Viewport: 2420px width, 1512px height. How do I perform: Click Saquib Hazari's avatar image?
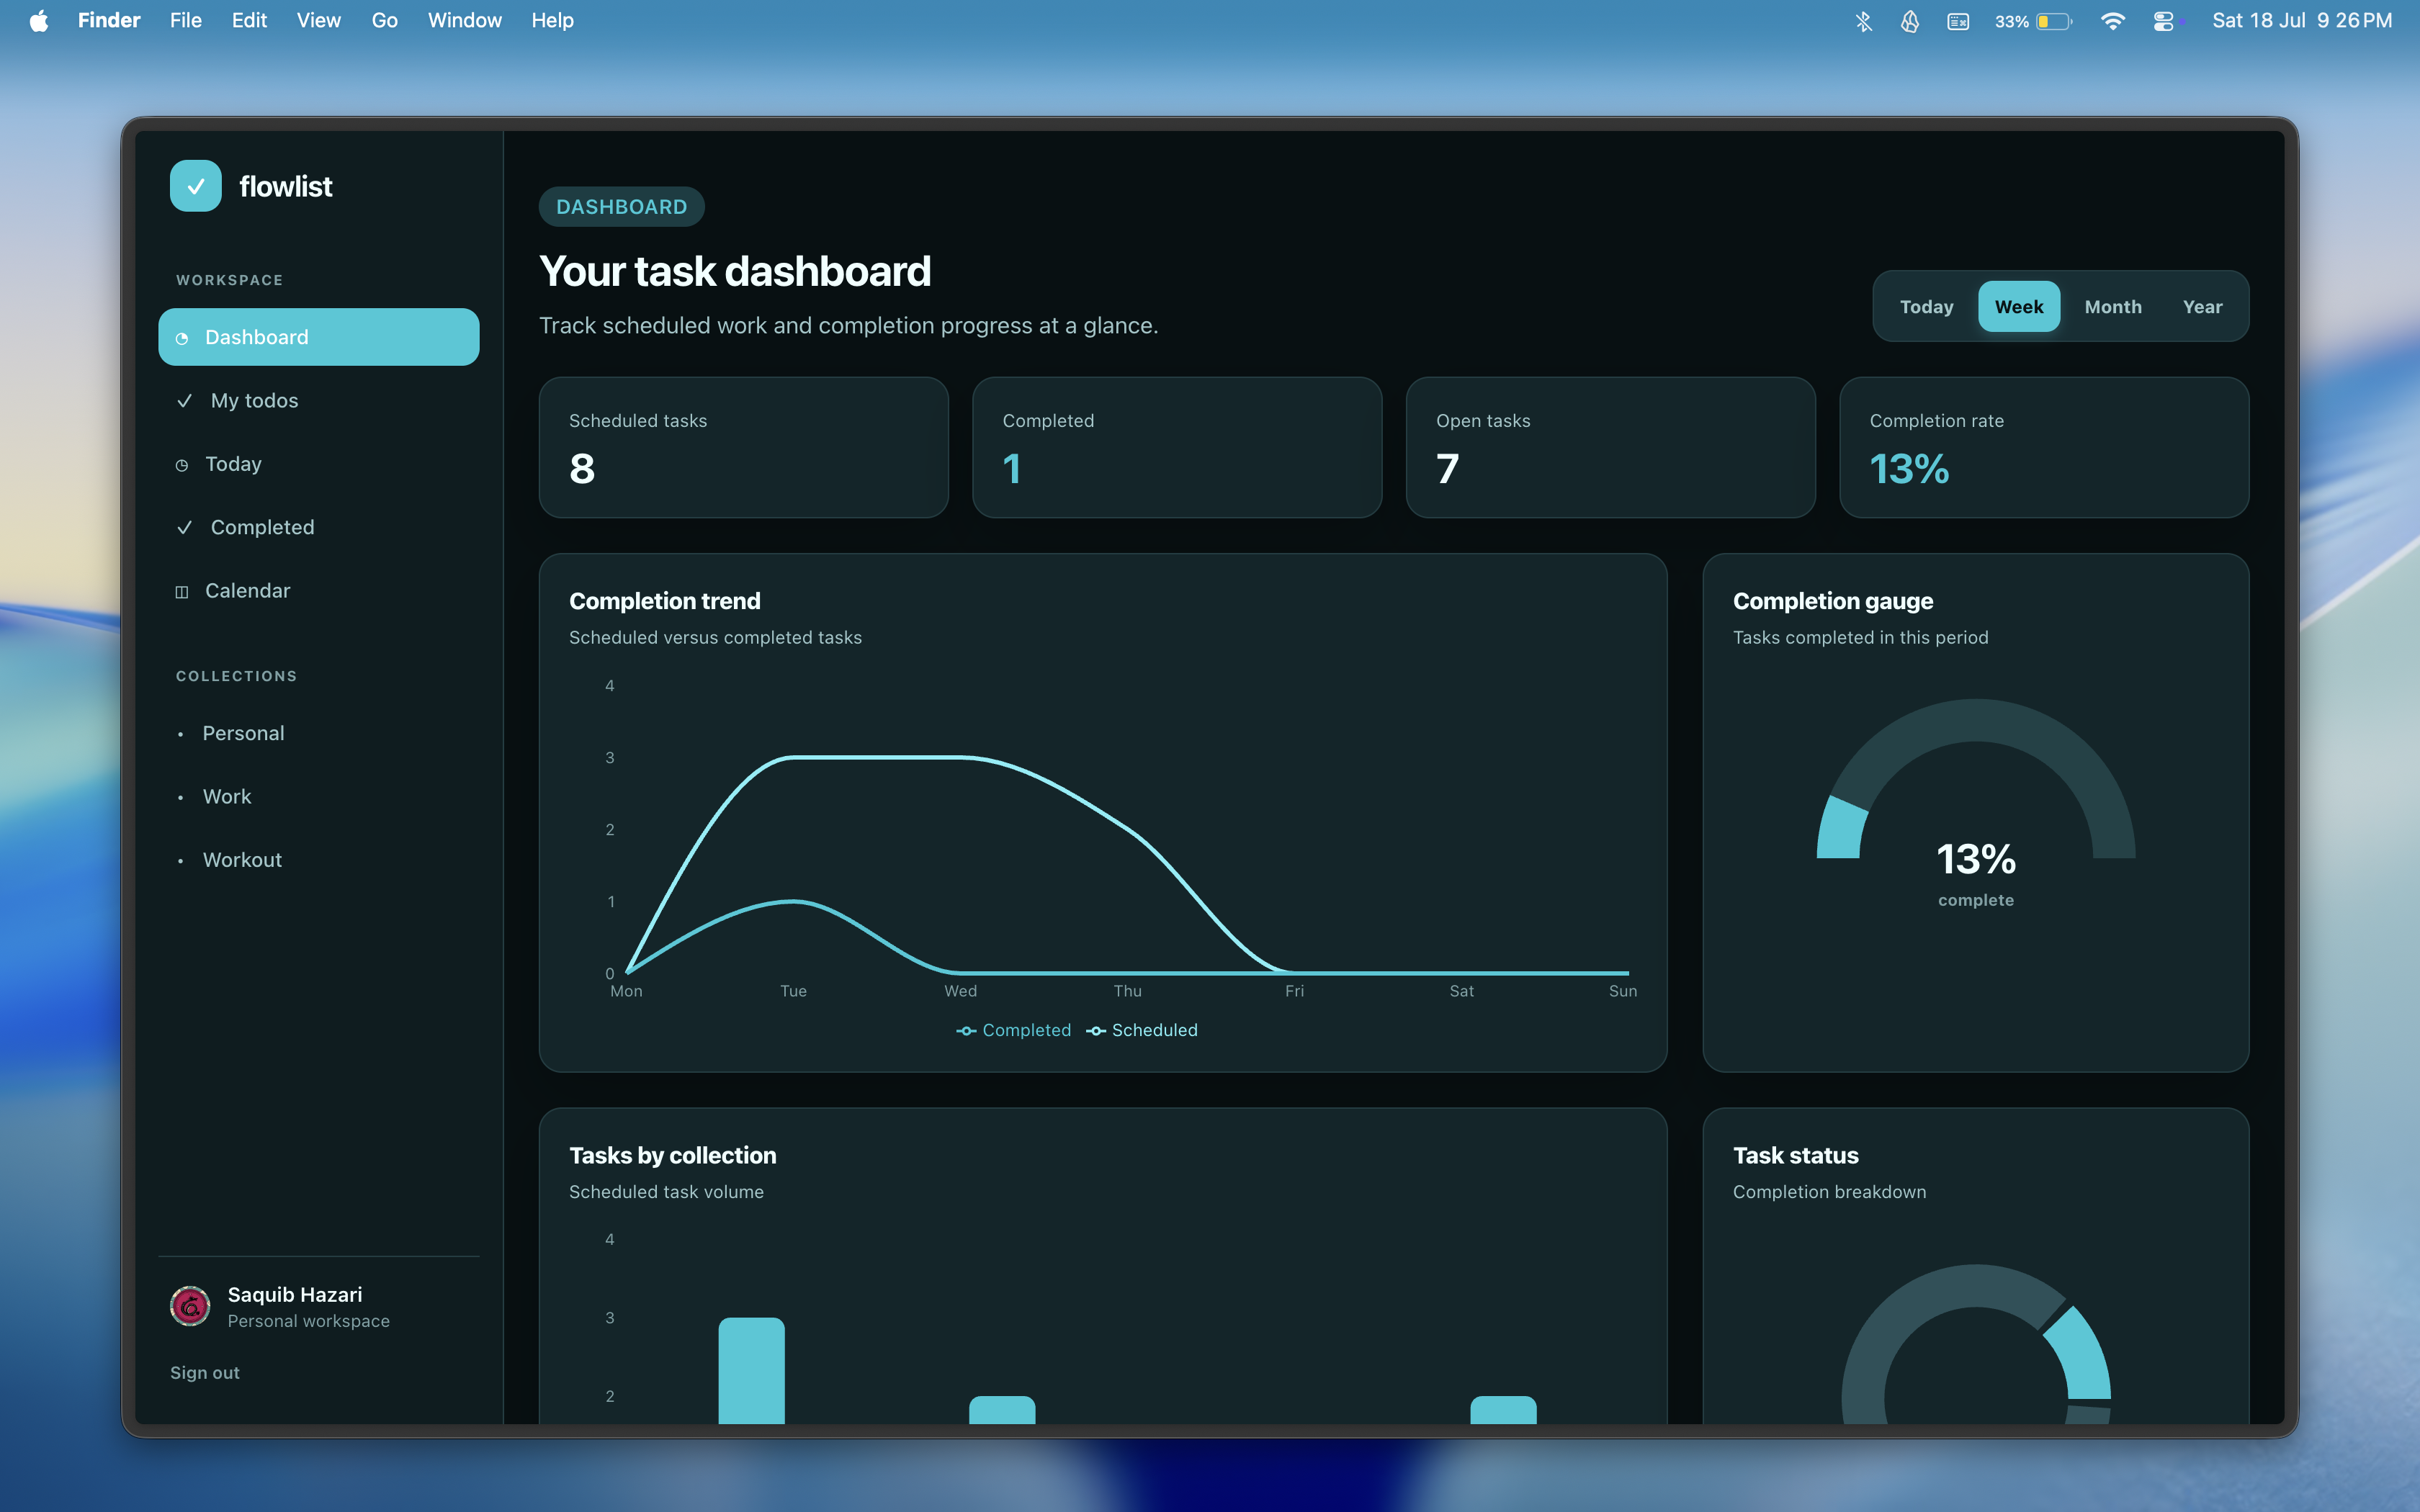coord(190,1306)
